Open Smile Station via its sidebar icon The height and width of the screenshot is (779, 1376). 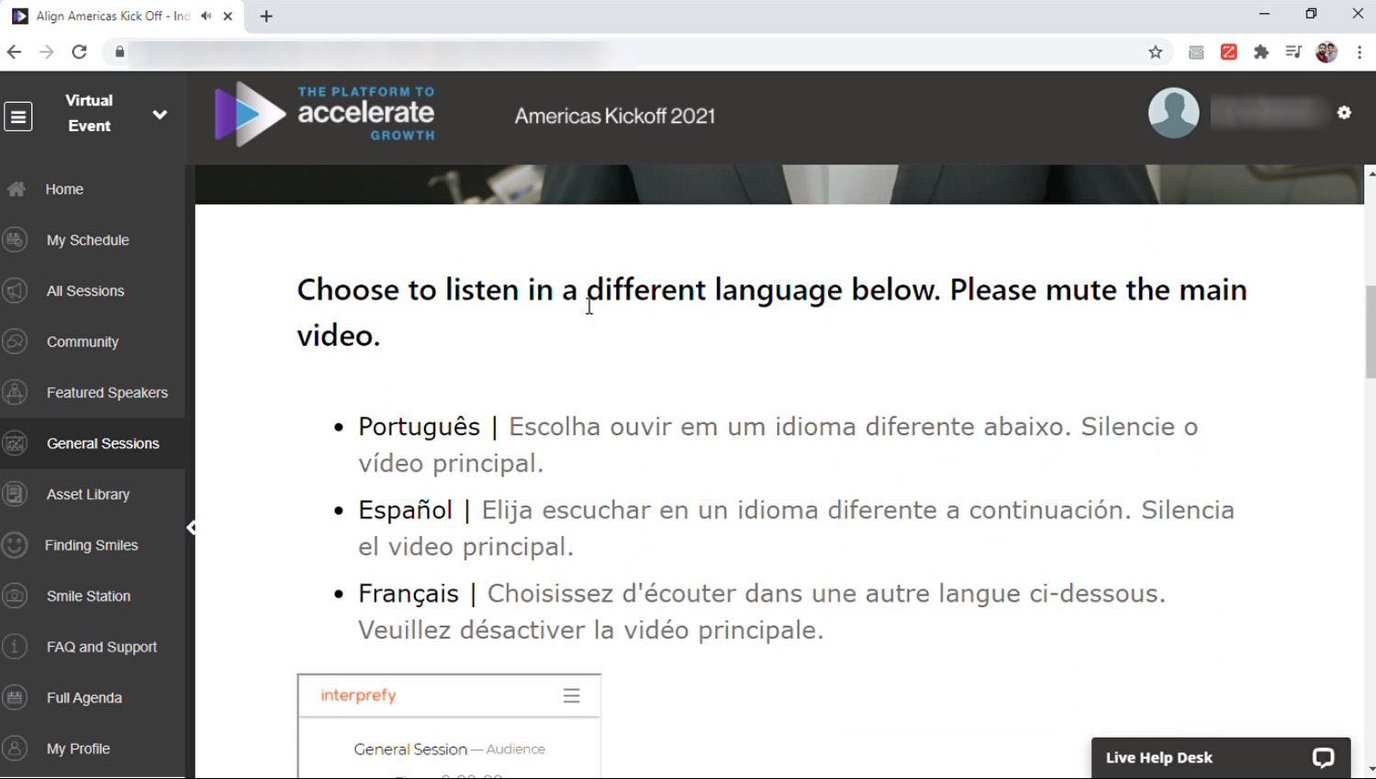click(16, 595)
